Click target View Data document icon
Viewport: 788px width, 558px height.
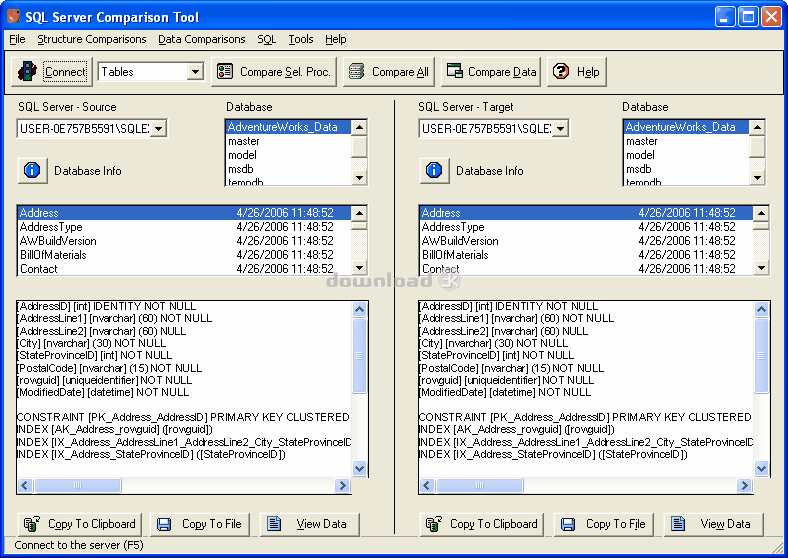click(678, 524)
